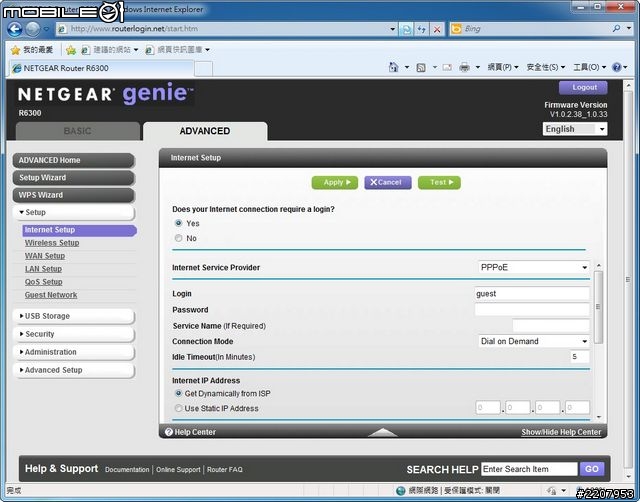Open Internet Service Provider PPPoE dropdown
The height and width of the screenshot is (502, 640).
pyautogui.click(x=533, y=267)
